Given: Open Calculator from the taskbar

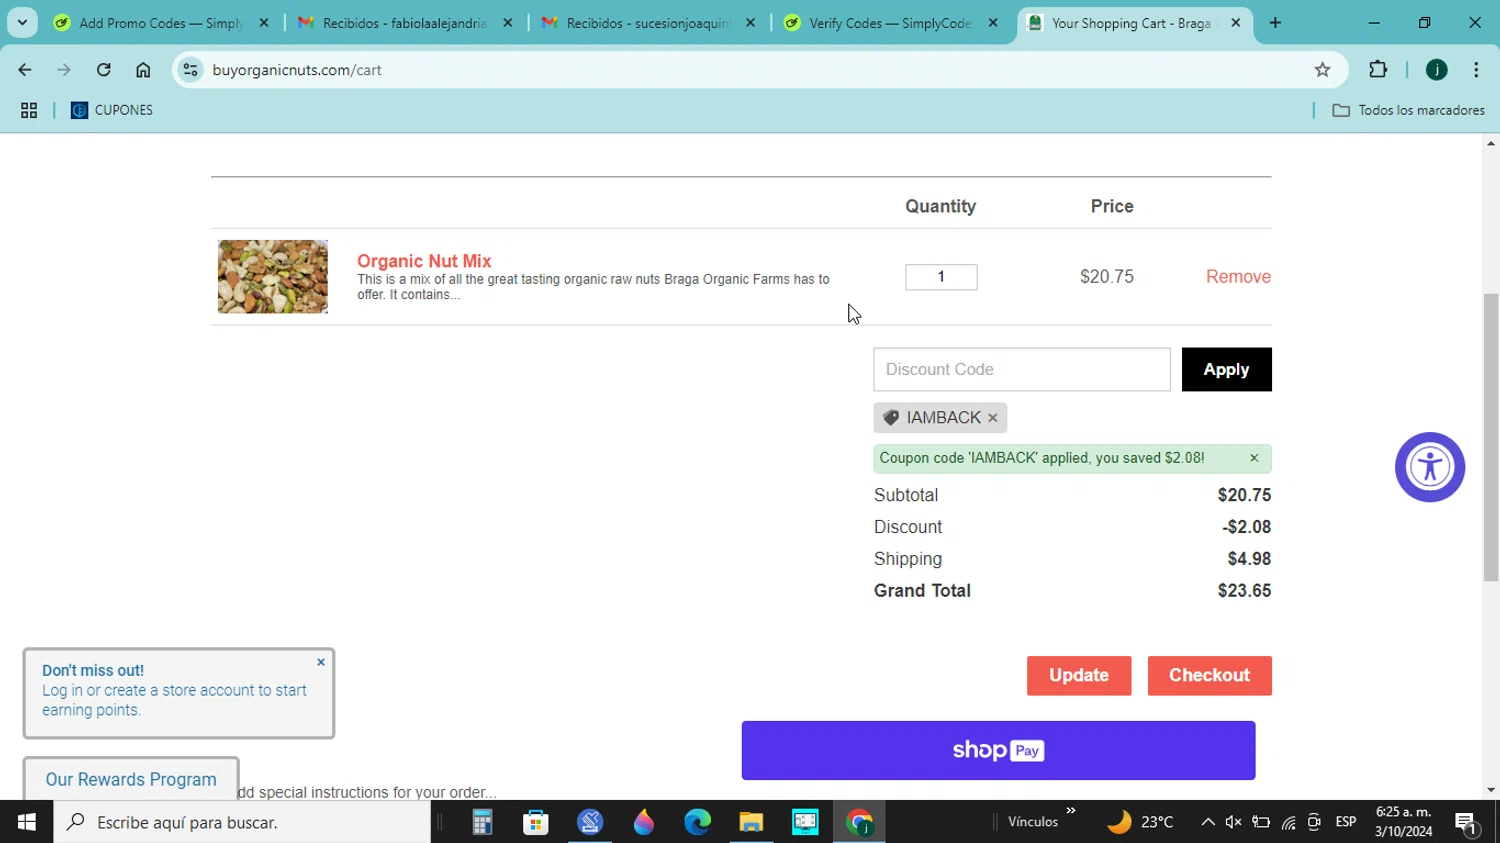Looking at the screenshot, I should pos(482,822).
